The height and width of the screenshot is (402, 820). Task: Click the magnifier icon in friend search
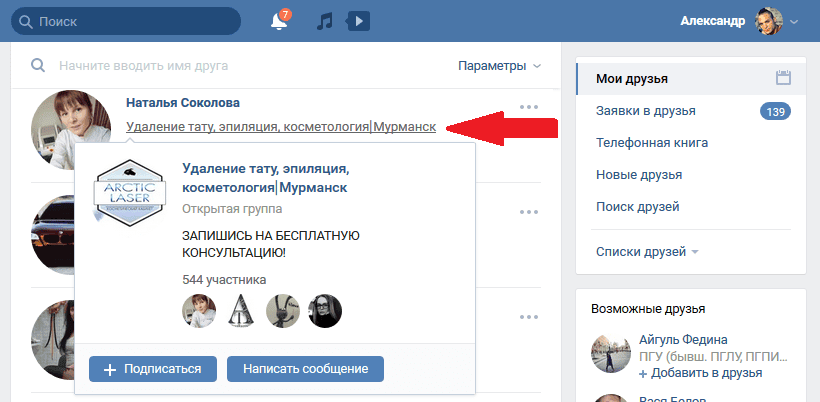coord(38,65)
